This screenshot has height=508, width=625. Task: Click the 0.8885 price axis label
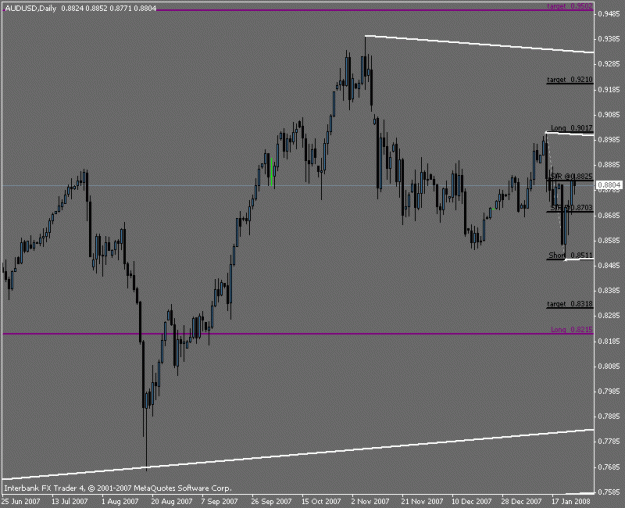(609, 165)
